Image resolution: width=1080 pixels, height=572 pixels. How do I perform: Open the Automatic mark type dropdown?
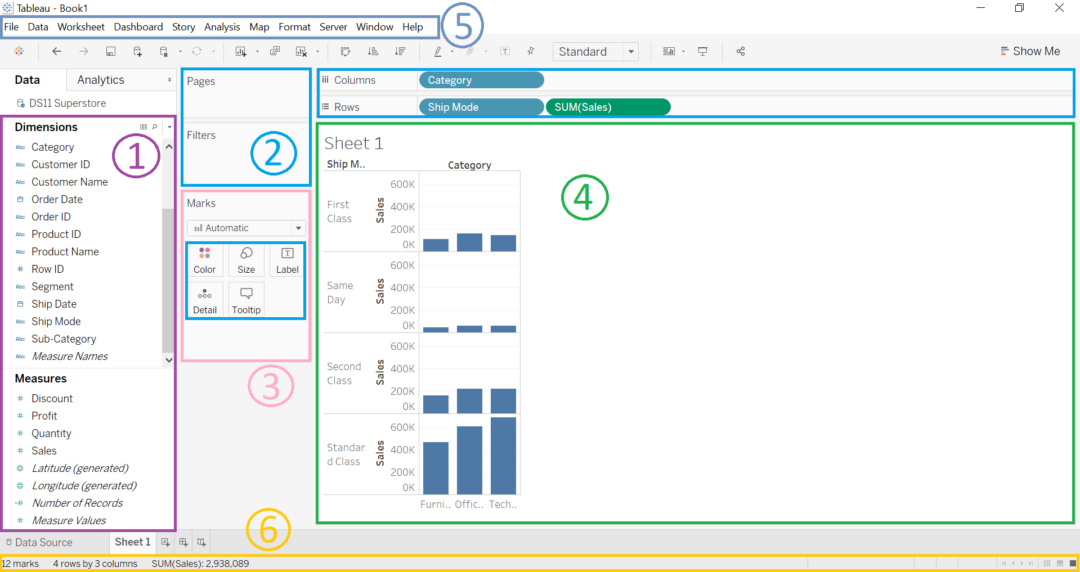point(246,228)
